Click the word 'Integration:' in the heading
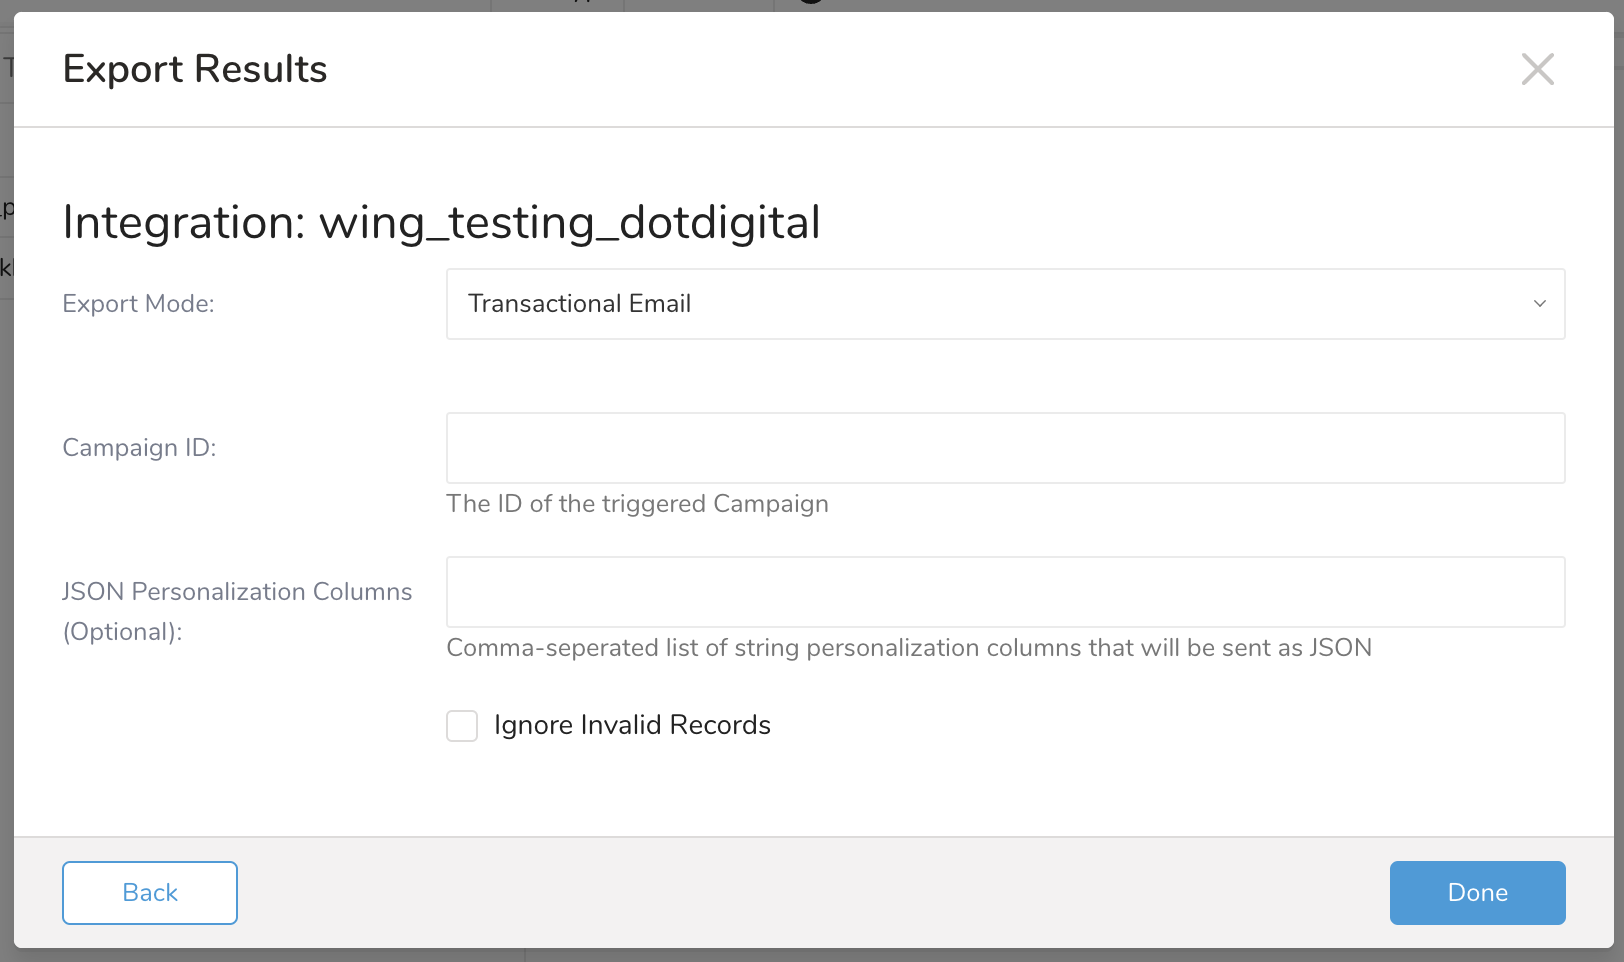This screenshot has height=962, width=1624. [184, 222]
